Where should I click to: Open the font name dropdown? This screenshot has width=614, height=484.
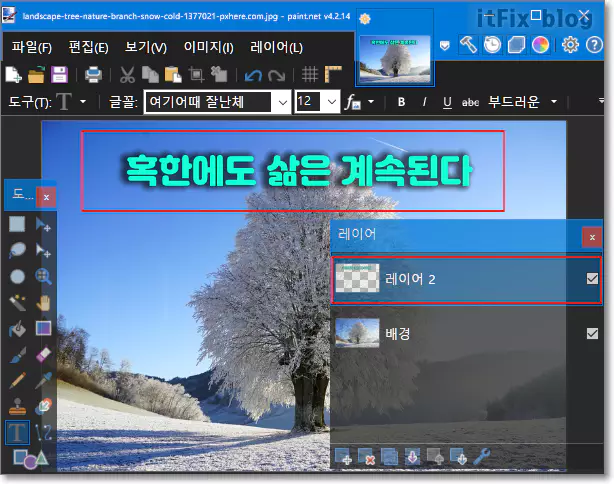[x=282, y=102]
